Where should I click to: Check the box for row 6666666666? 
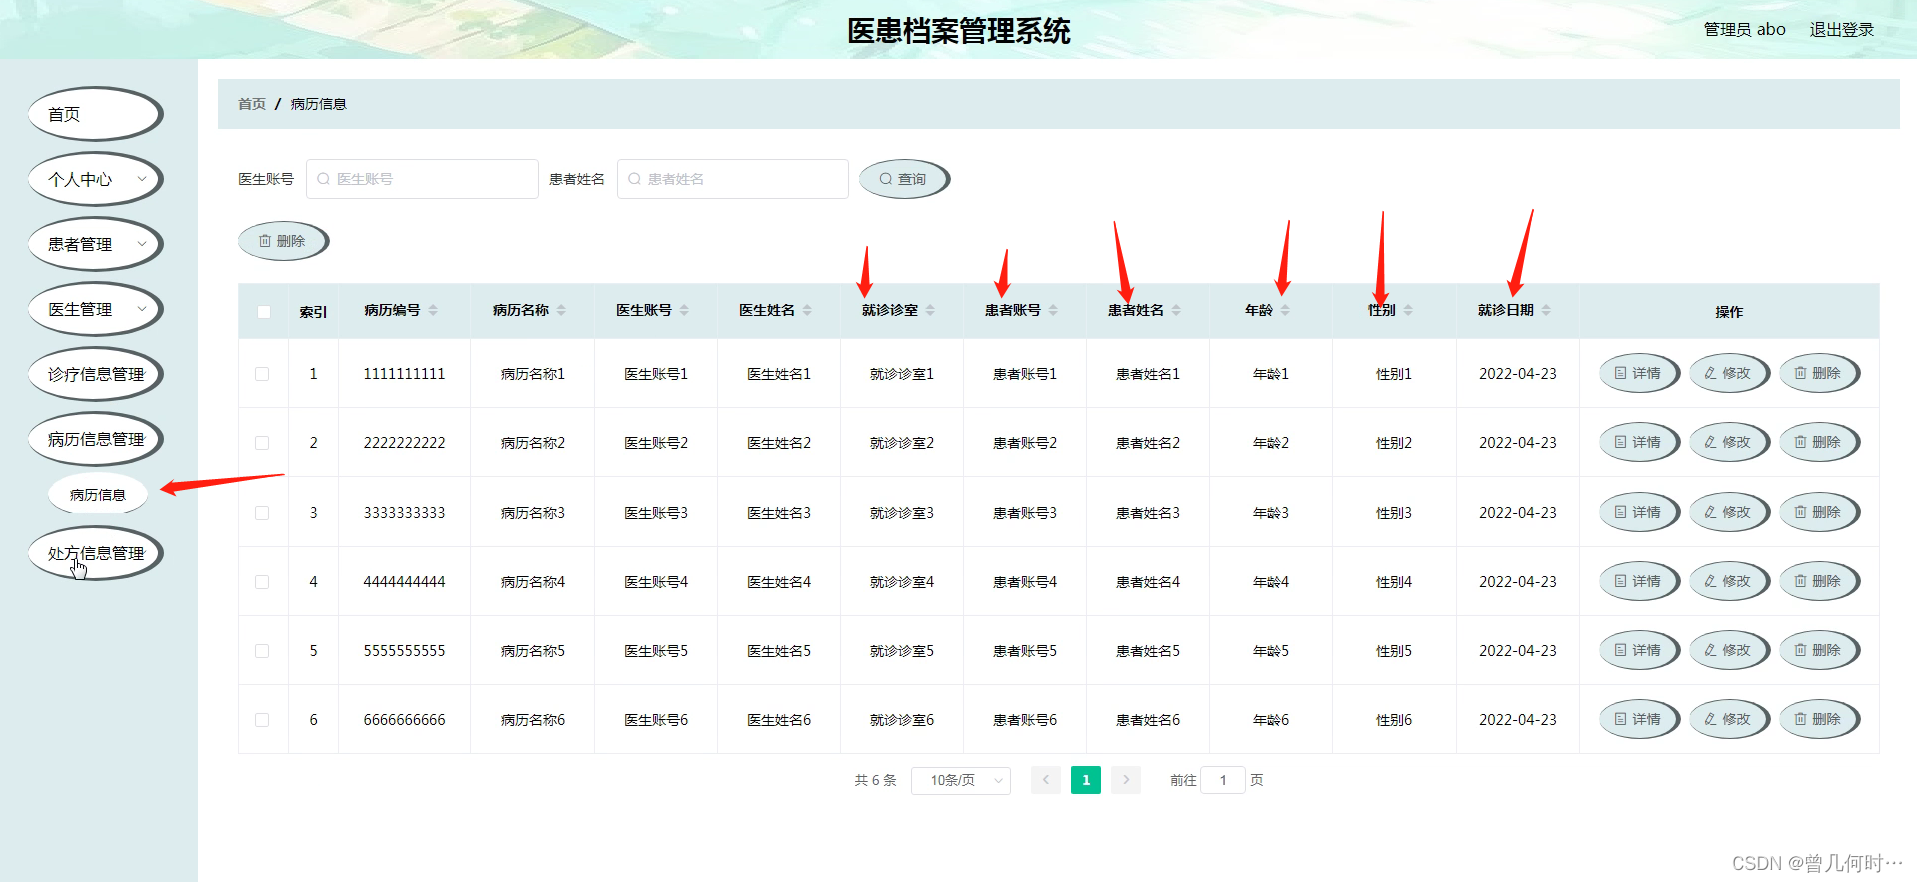(262, 720)
